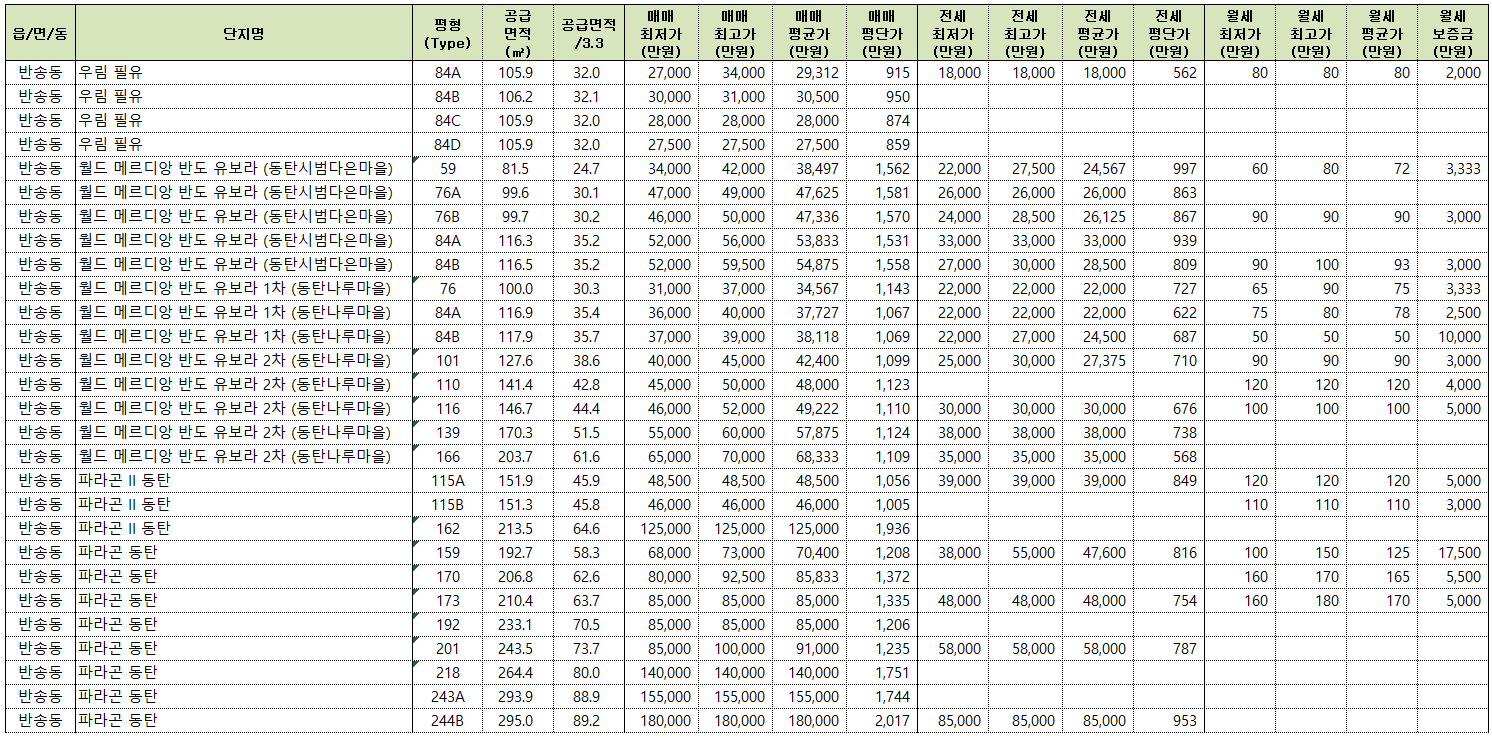Click the 매매 최저가 header cell

click(661, 33)
